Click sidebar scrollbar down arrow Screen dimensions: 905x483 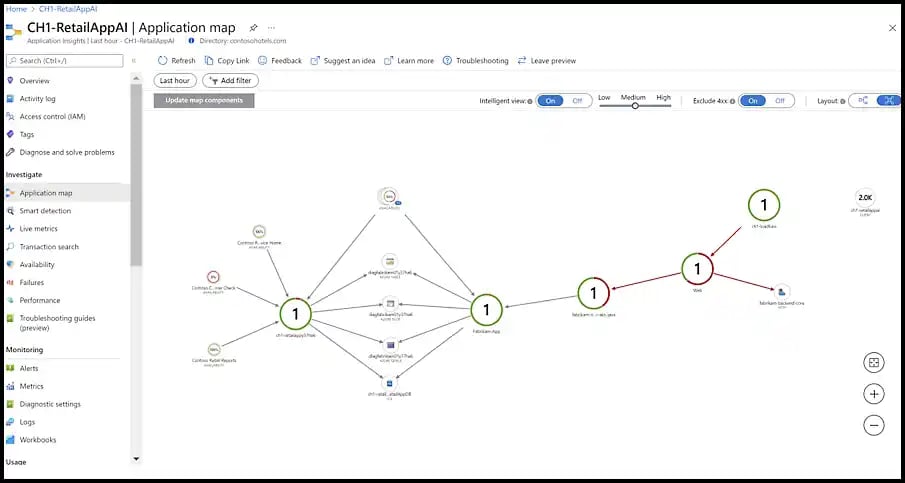(136, 459)
